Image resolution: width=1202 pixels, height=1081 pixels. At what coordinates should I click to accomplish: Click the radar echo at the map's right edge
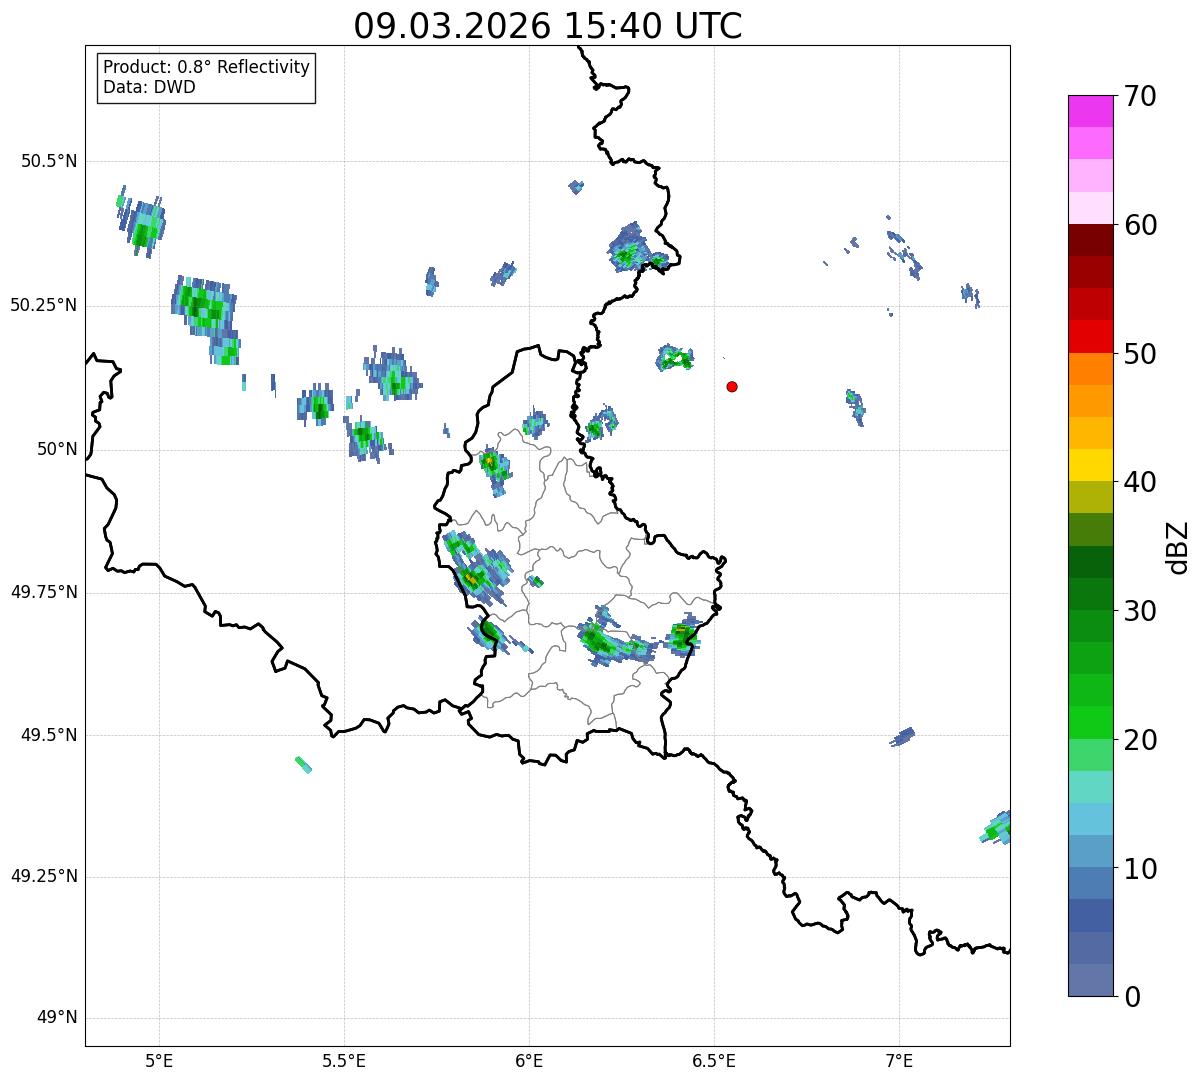click(x=997, y=828)
